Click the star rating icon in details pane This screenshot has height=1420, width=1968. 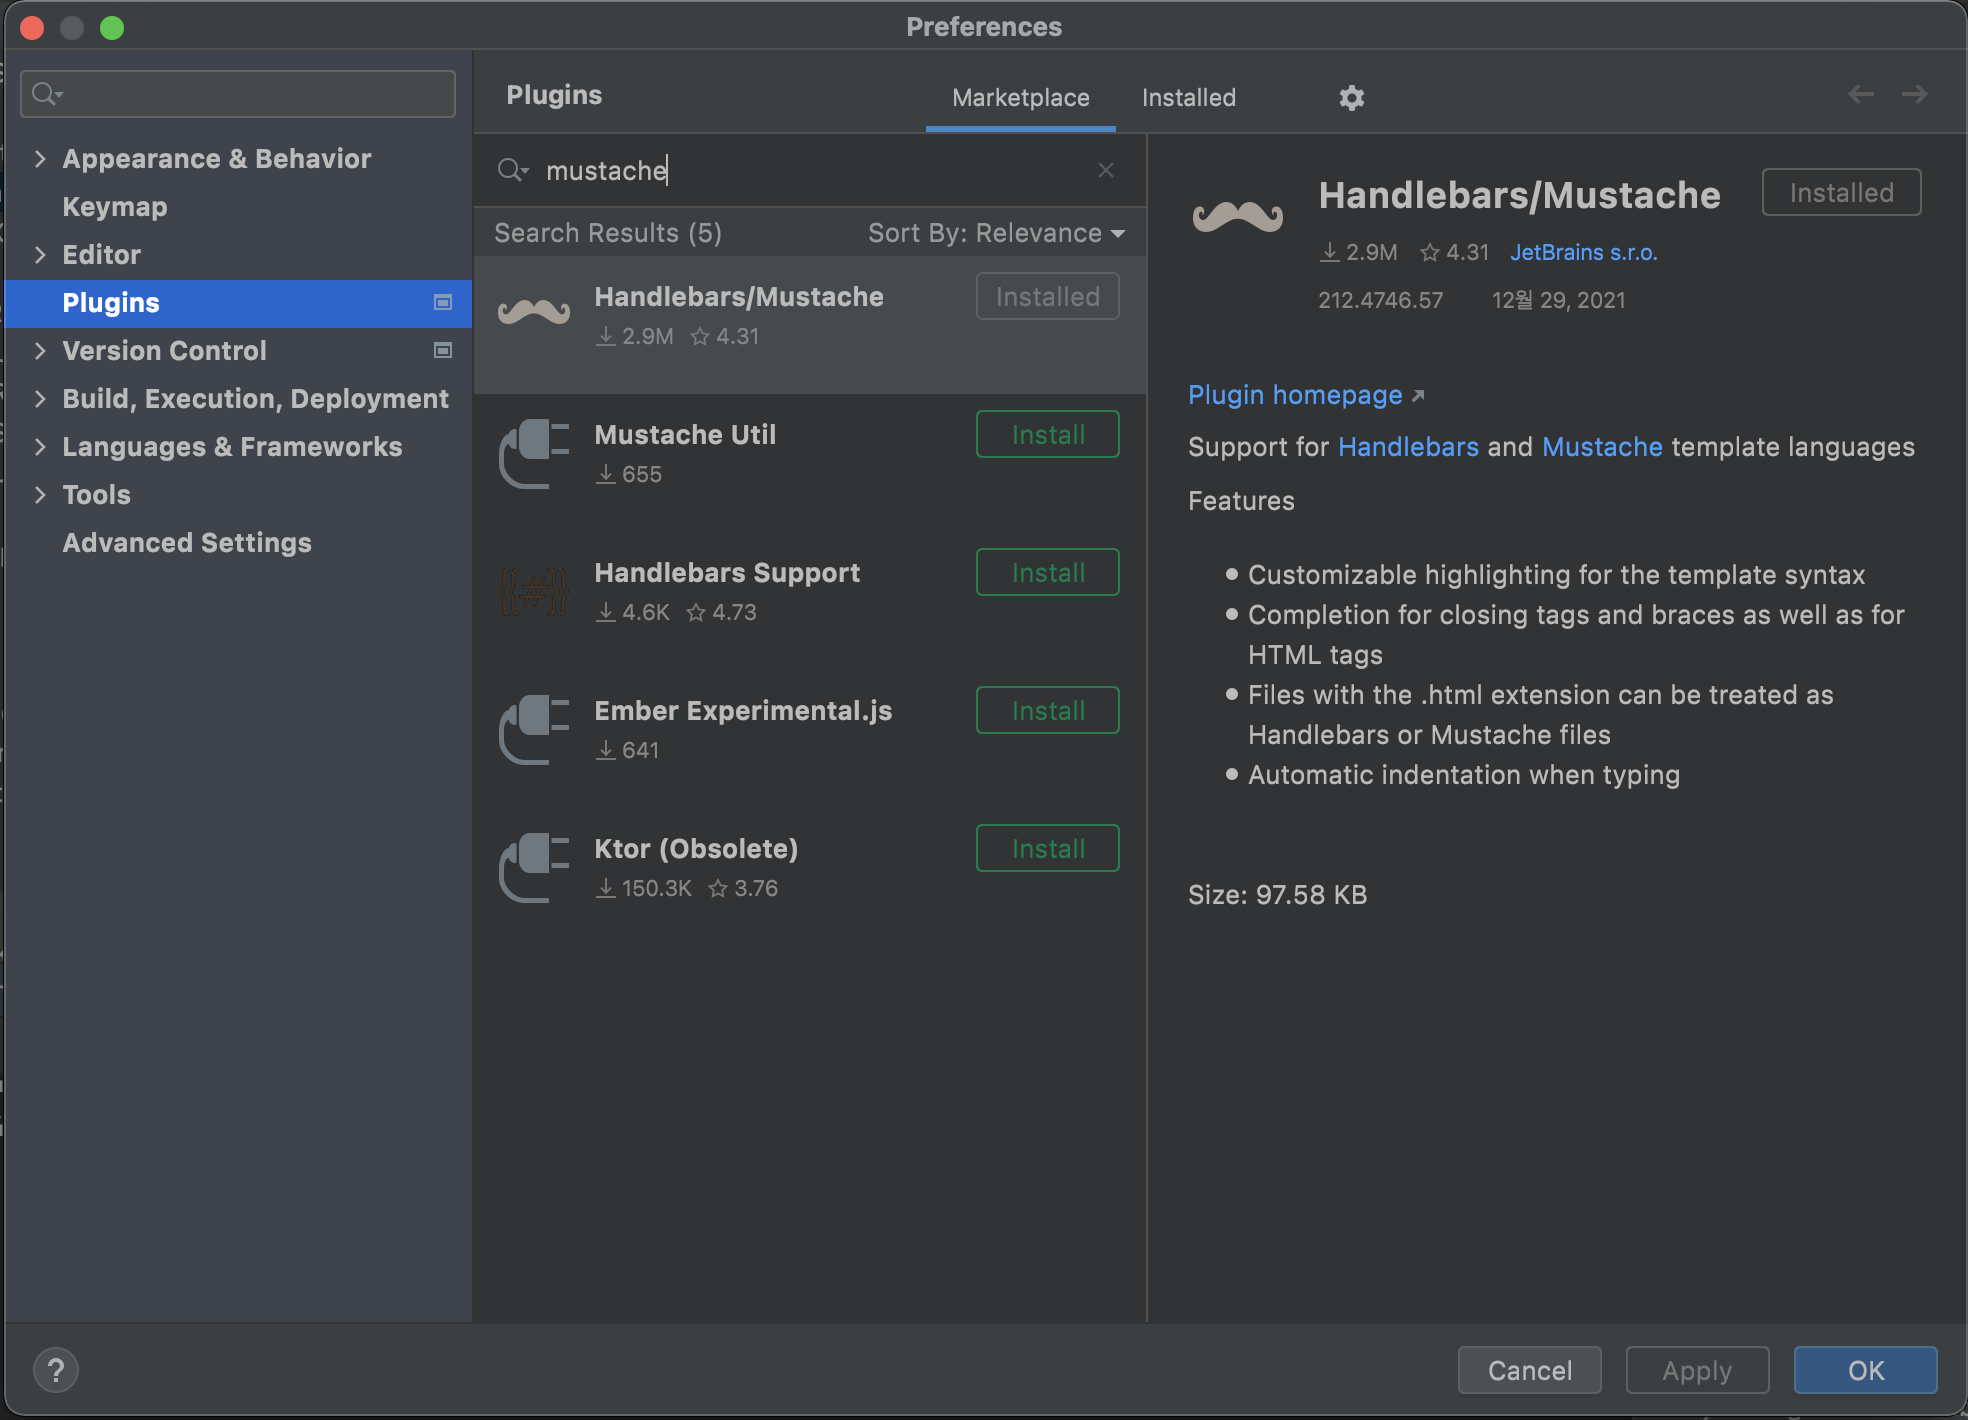[x=1430, y=252]
